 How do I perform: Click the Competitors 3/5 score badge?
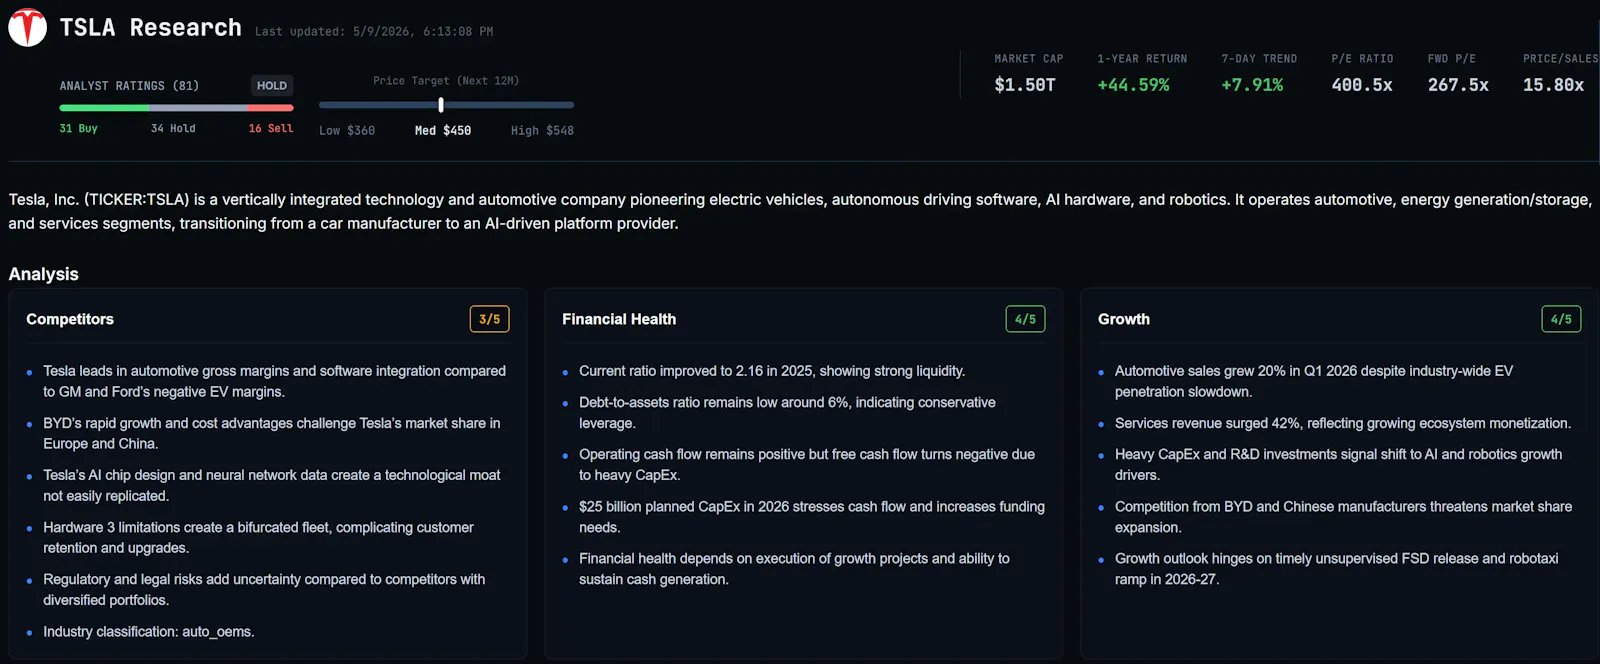490,319
